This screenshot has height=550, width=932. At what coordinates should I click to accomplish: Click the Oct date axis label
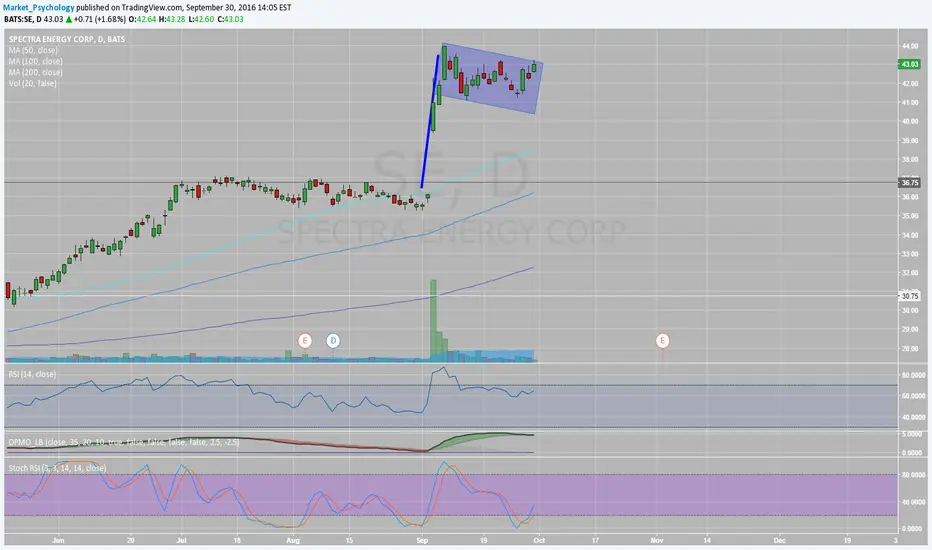[x=539, y=540]
